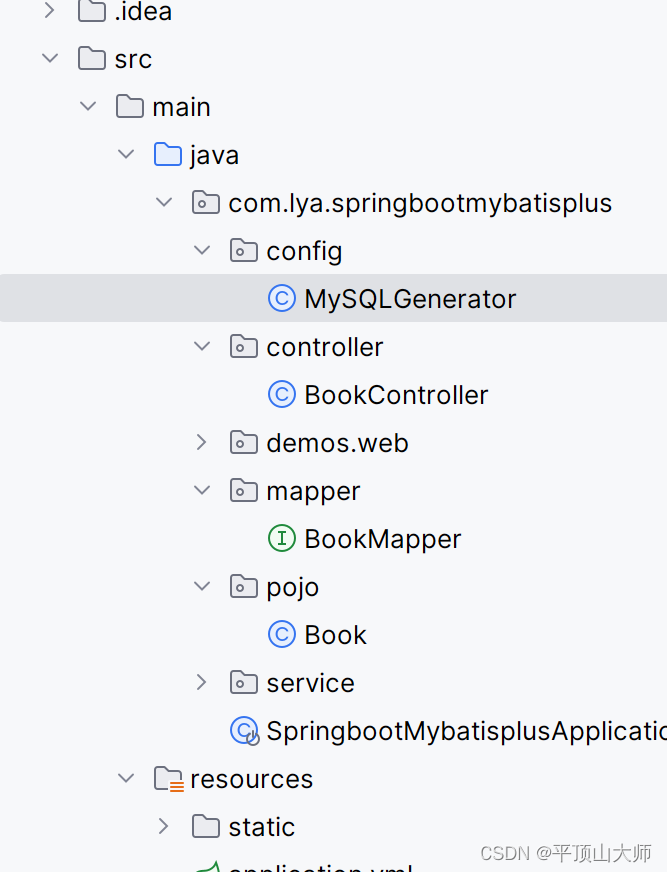Click the config package icon
Image resolution: width=667 pixels, height=872 pixels.
[244, 250]
